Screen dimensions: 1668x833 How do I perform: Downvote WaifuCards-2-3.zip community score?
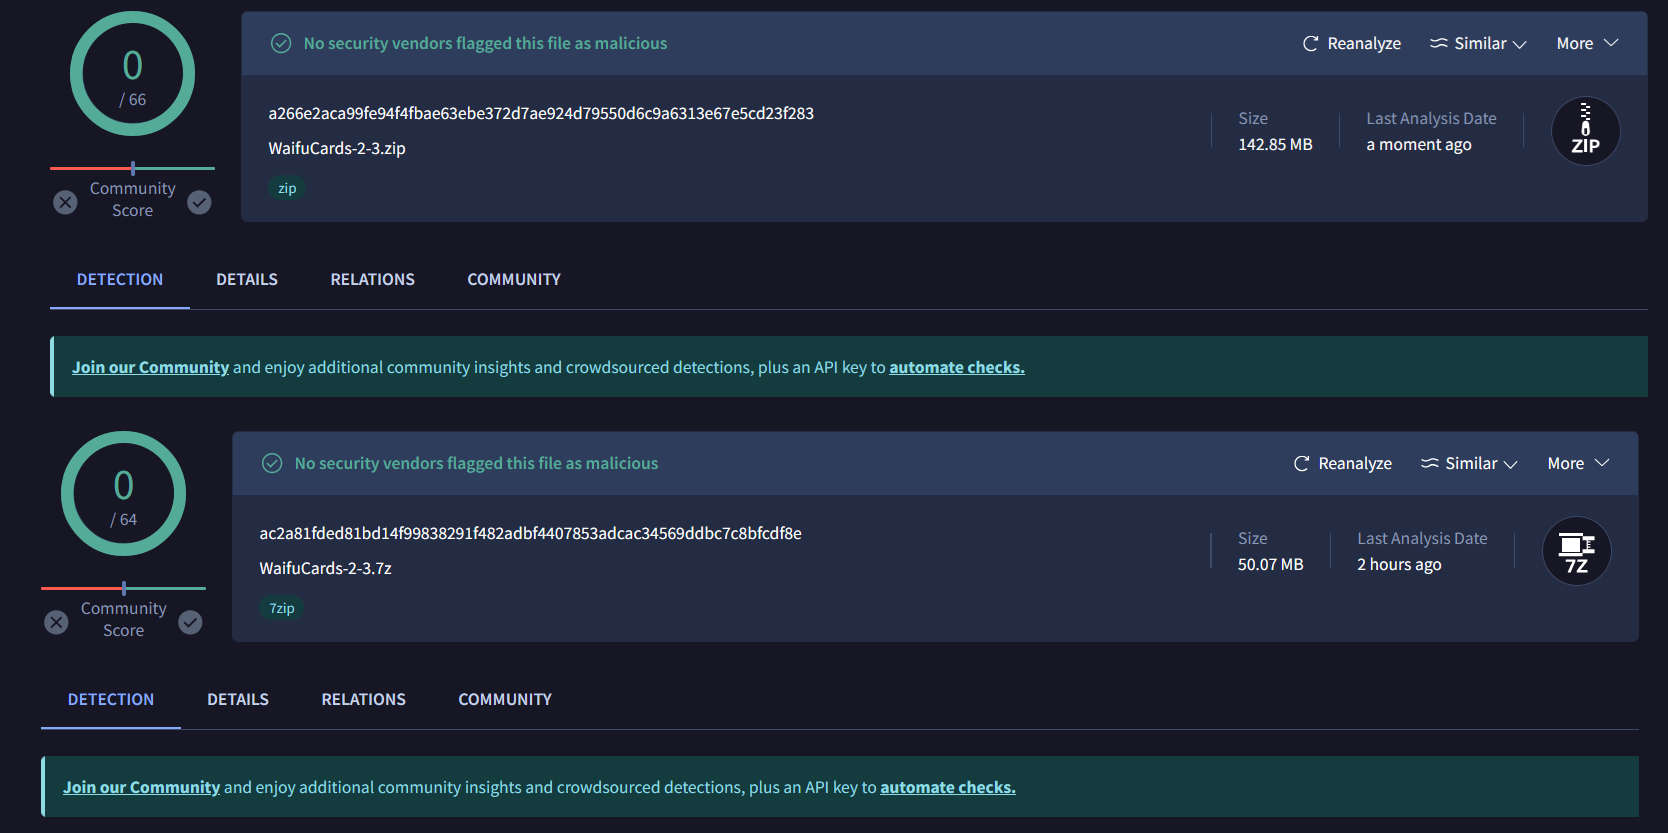(65, 202)
